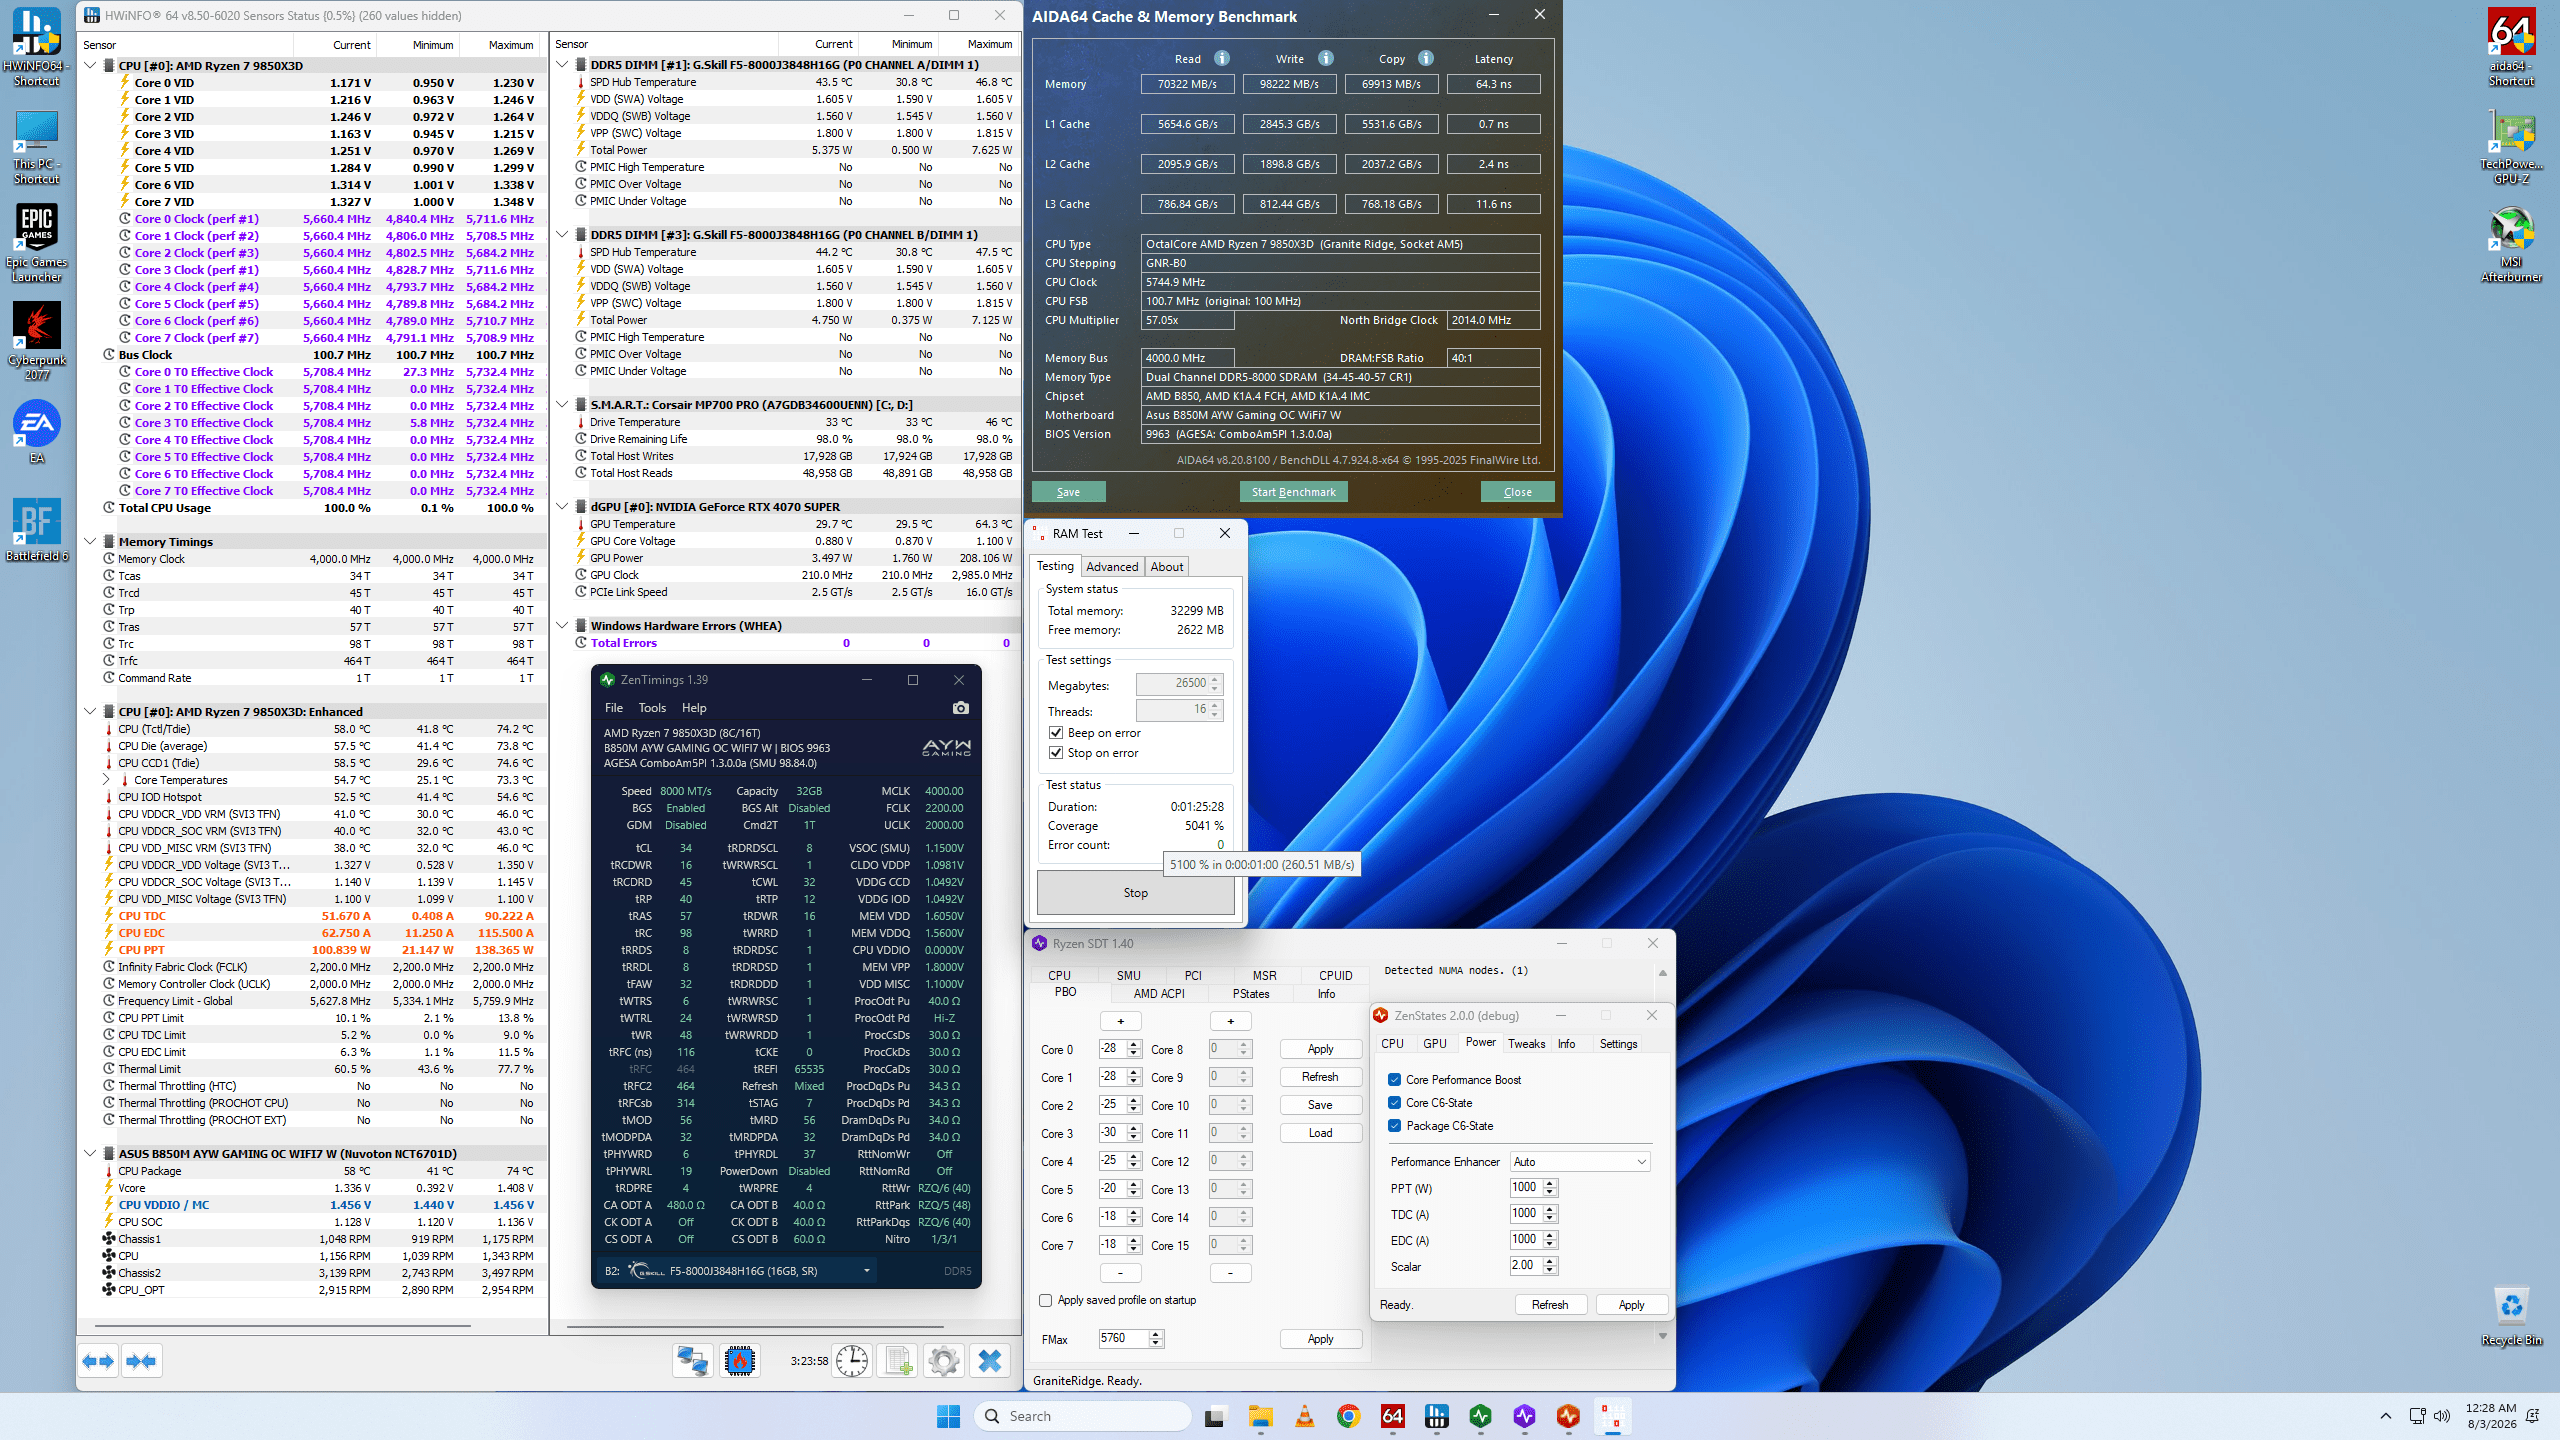This screenshot has width=2560, height=1440.
Task: Open HWiNFO remote network computers icon
Action: coord(693,1360)
